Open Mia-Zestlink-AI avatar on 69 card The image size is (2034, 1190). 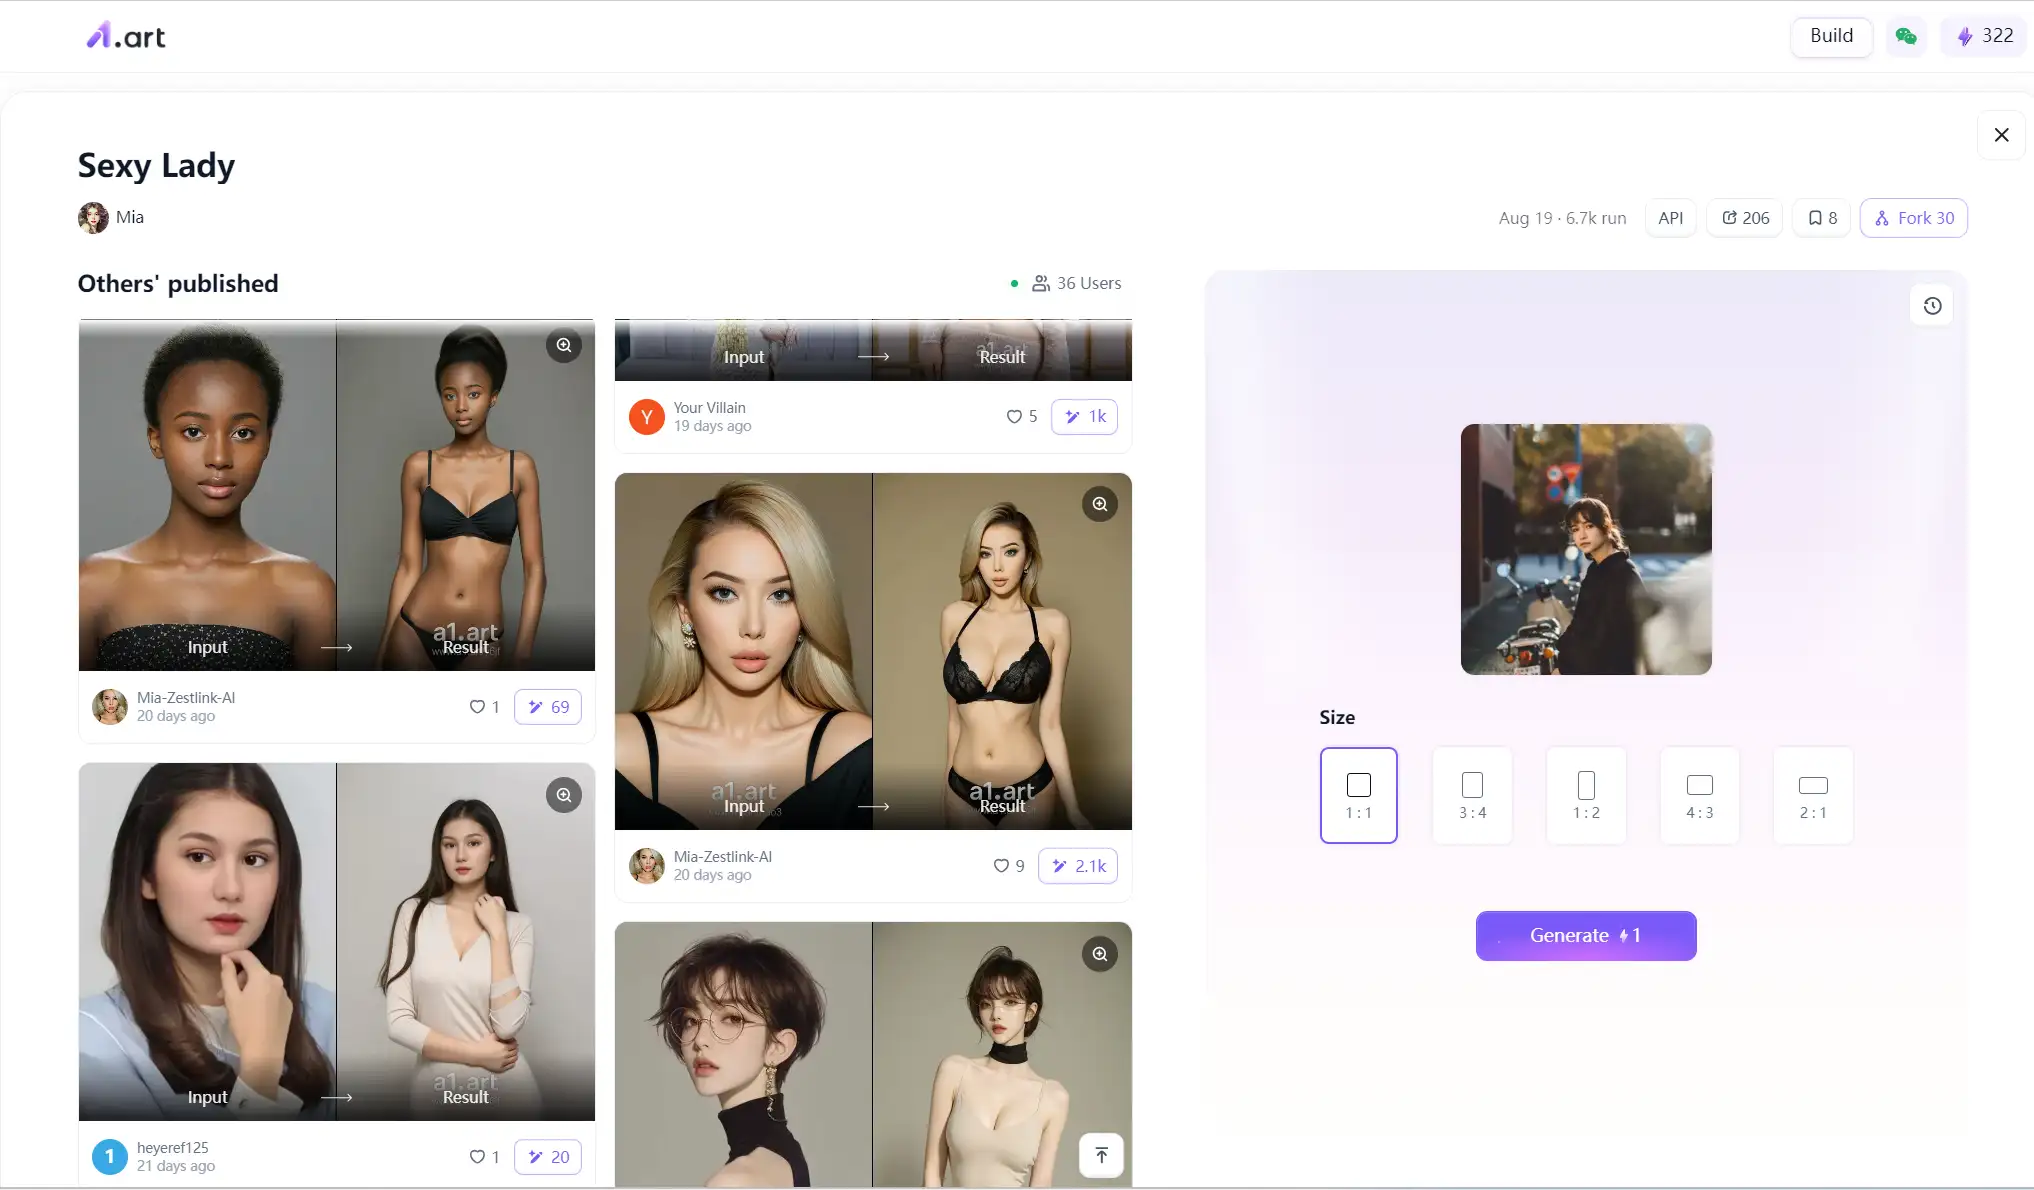pyautogui.click(x=110, y=707)
